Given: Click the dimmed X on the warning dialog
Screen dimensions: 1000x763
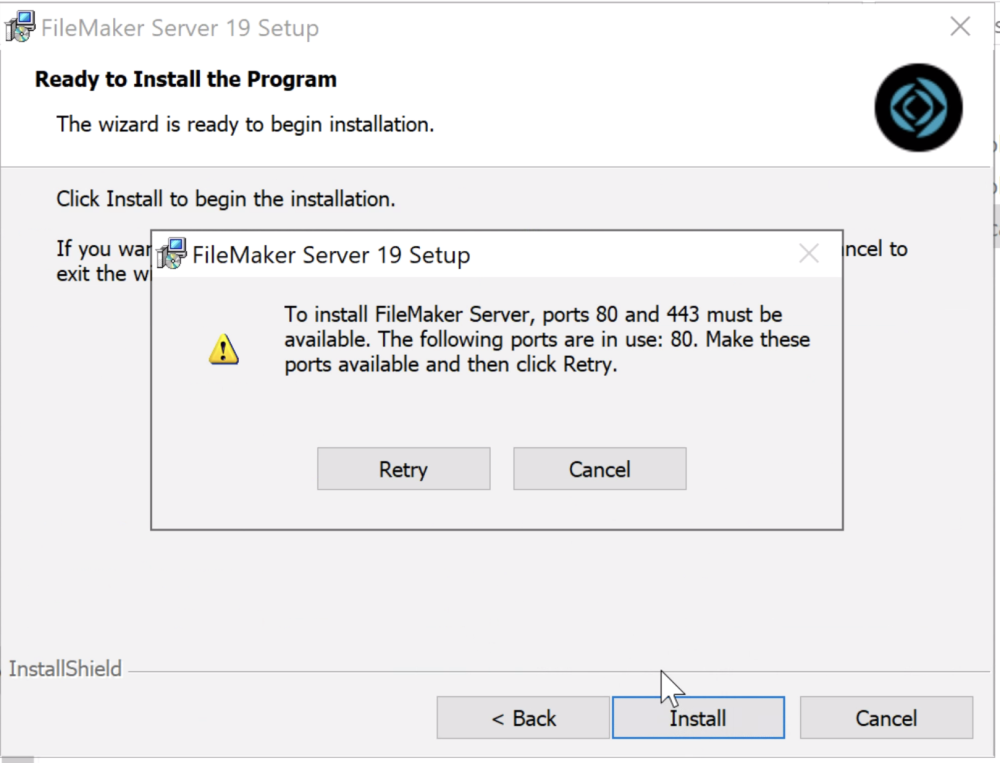Looking at the screenshot, I should pos(808,253).
